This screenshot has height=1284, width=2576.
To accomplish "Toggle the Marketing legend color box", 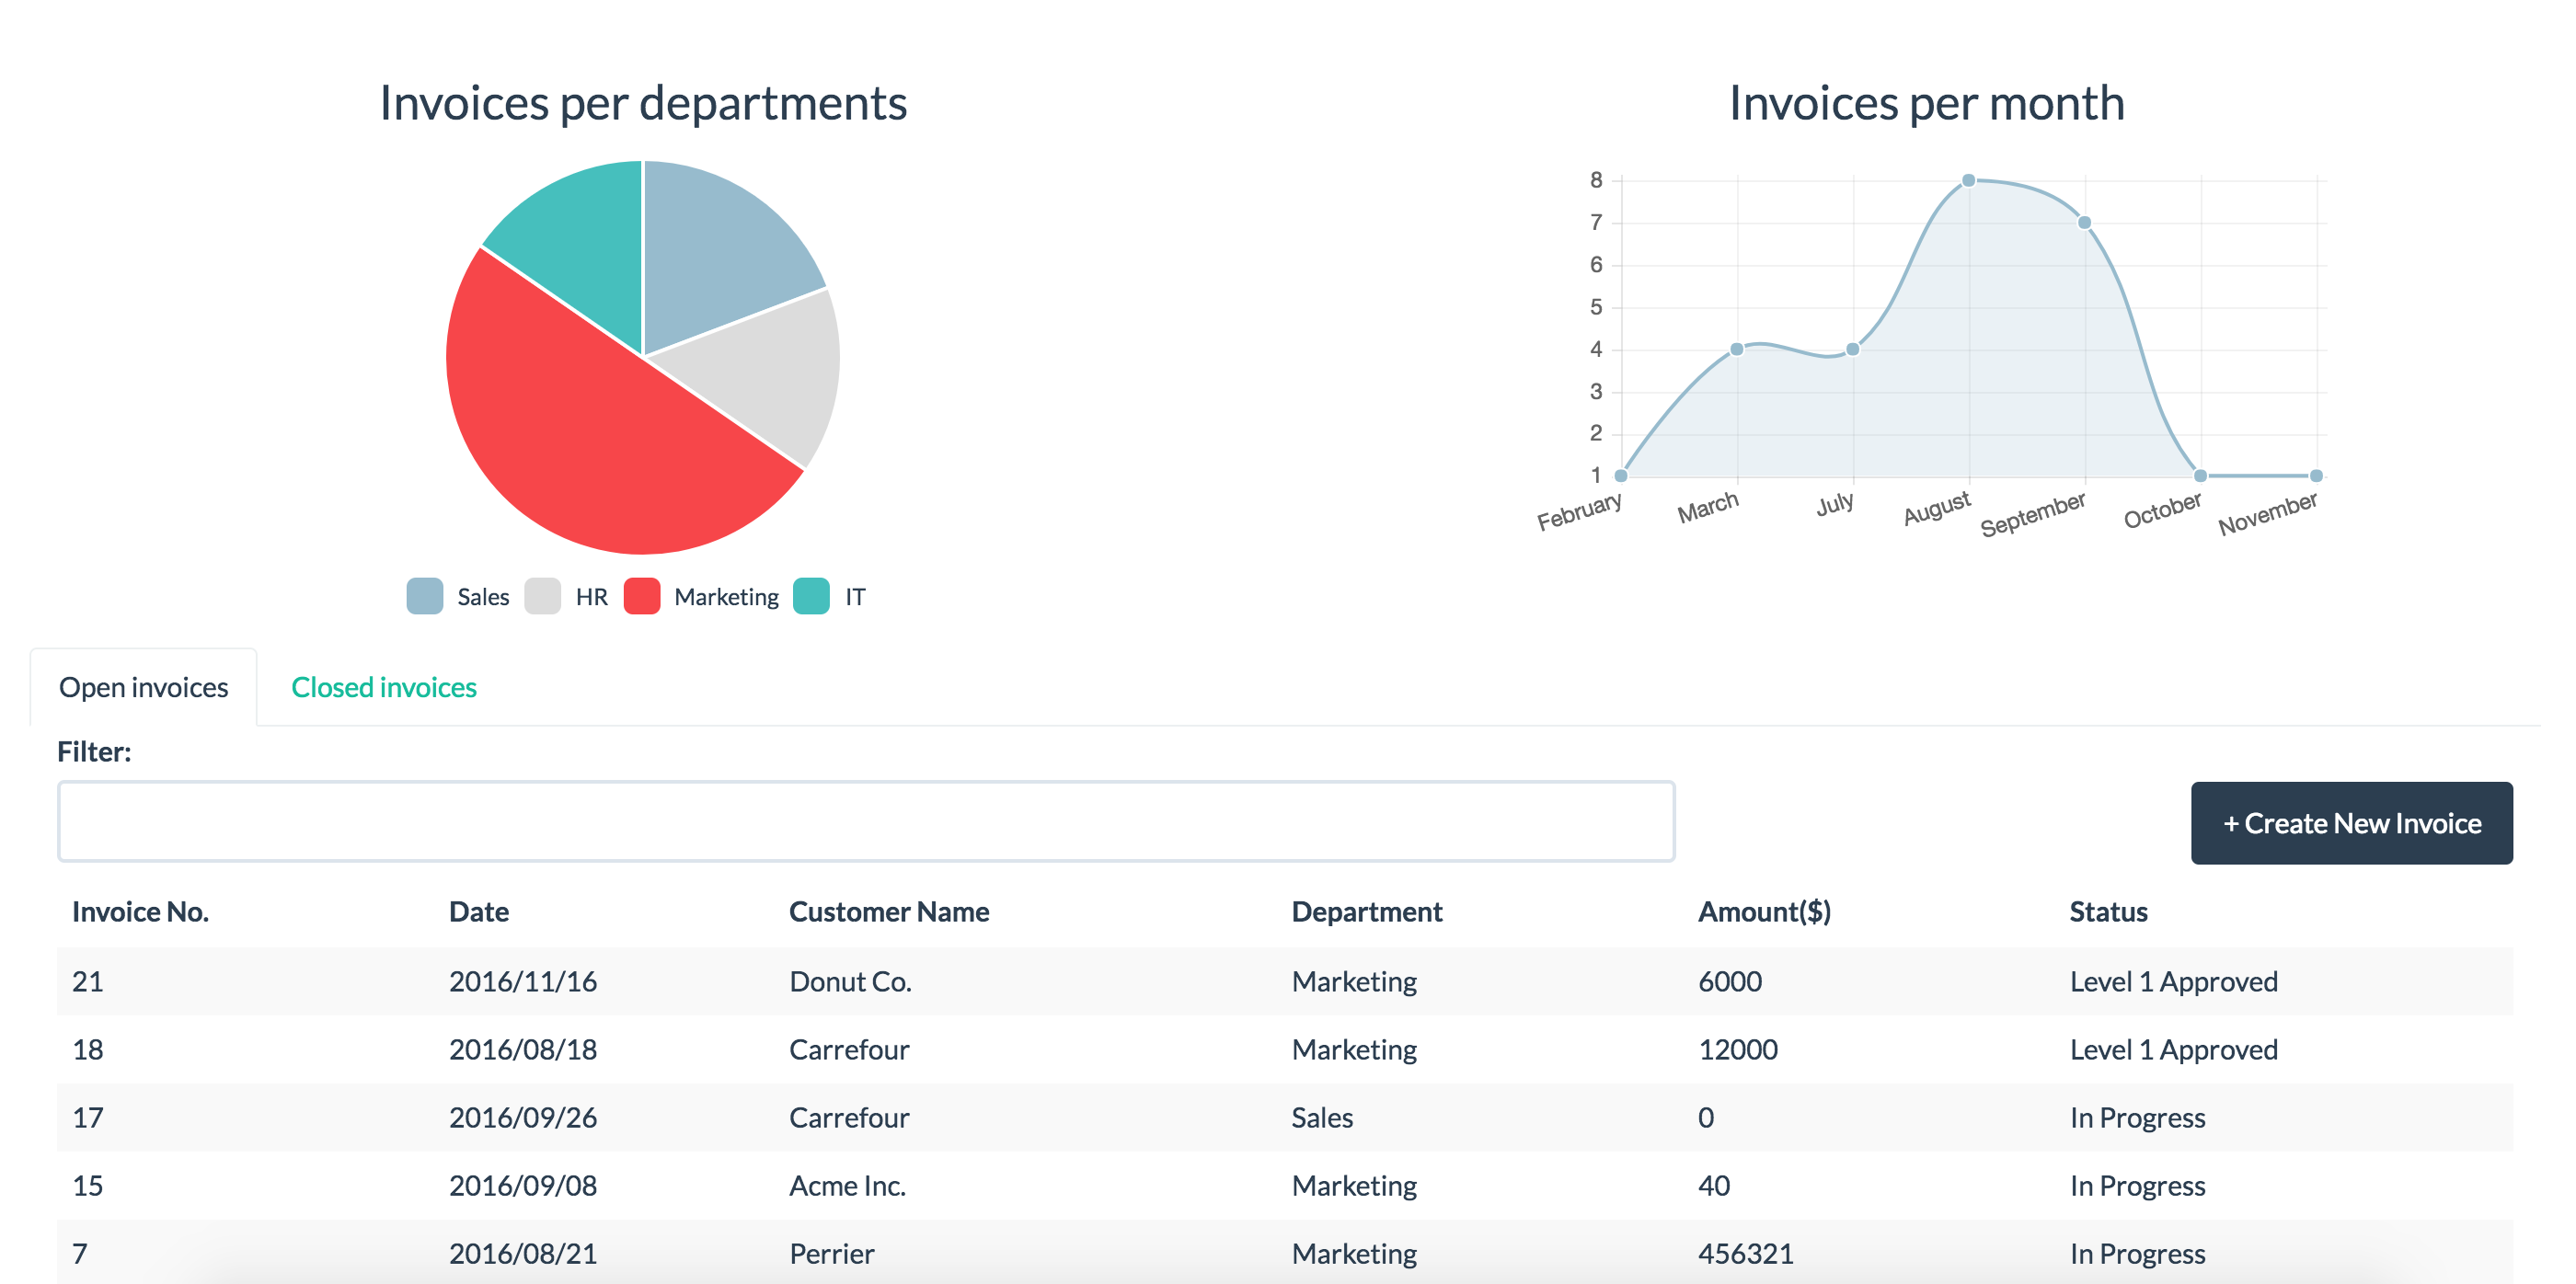I will coord(642,596).
